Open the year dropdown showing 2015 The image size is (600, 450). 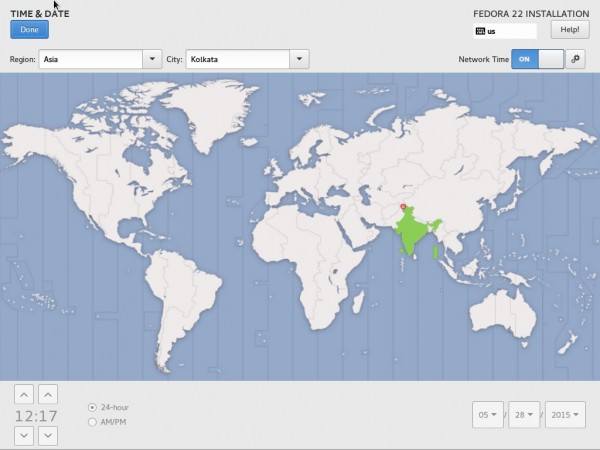(x=565, y=414)
